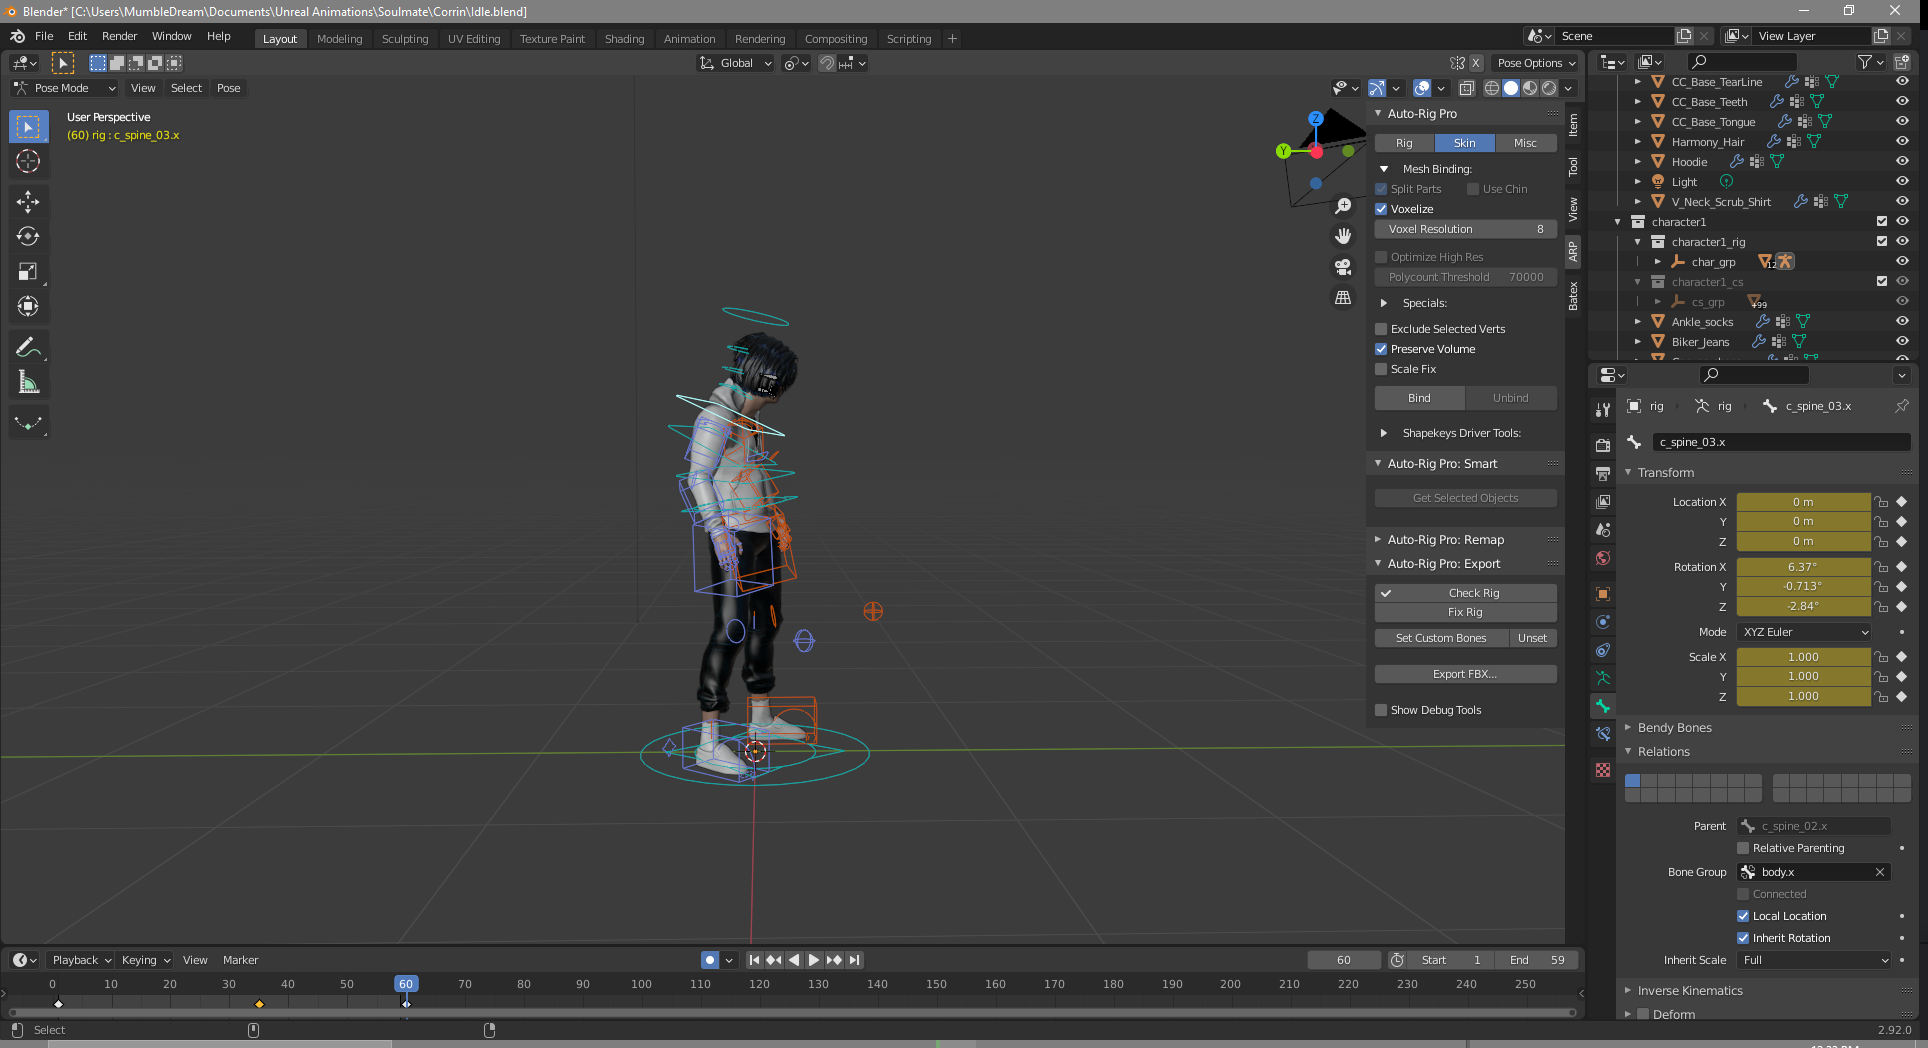The image size is (1928, 1048).
Task: Select the Rig tab in Auto-Rig Pro
Action: click(x=1404, y=143)
